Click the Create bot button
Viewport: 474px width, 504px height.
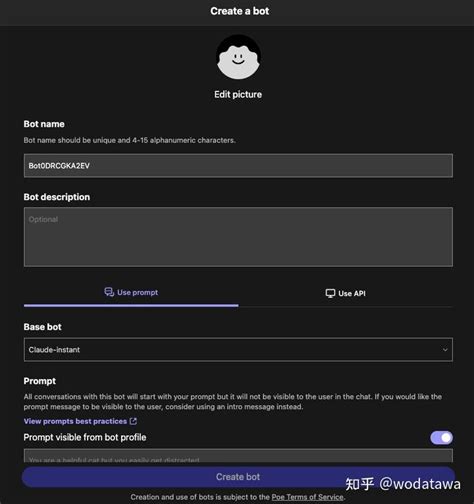click(238, 477)
